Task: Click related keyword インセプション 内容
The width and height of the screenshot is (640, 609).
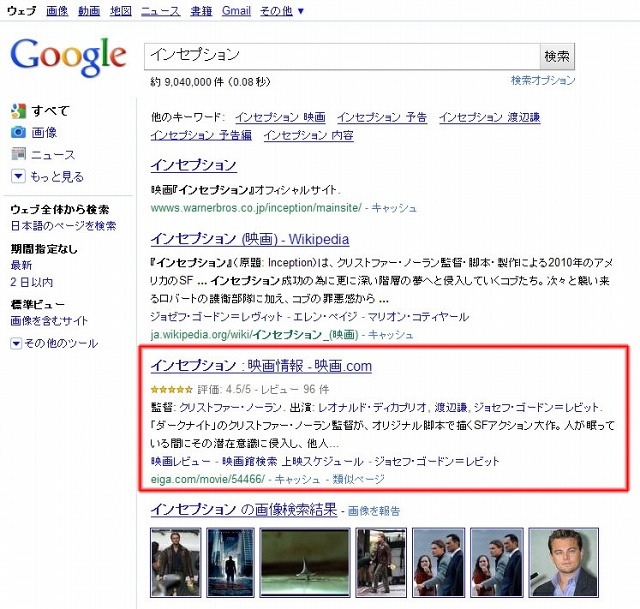Action: (x=309, y=135)
